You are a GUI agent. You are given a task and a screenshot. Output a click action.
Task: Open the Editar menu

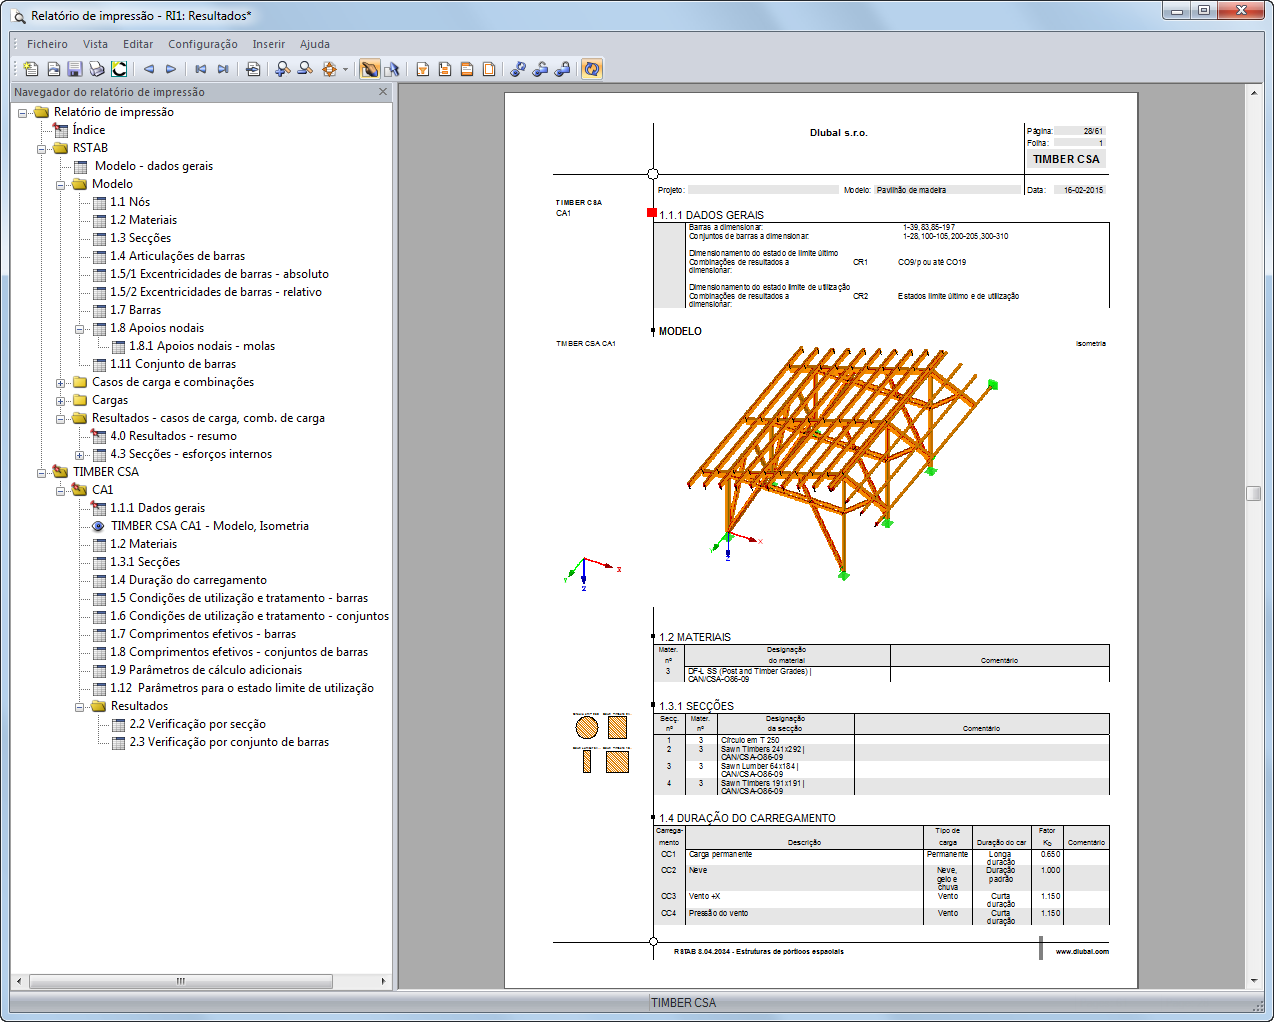pyautogui.click(x=138, y=44)
